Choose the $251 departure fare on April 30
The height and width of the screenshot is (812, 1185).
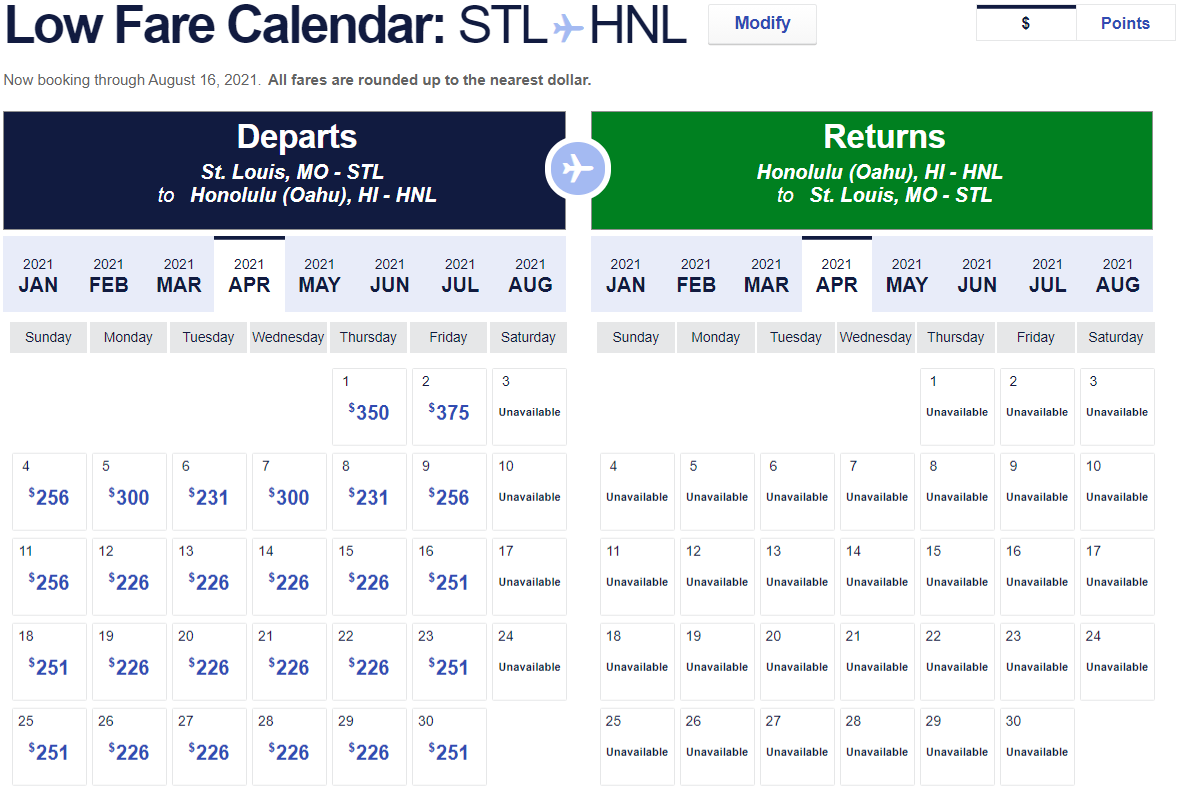[449, 751]
